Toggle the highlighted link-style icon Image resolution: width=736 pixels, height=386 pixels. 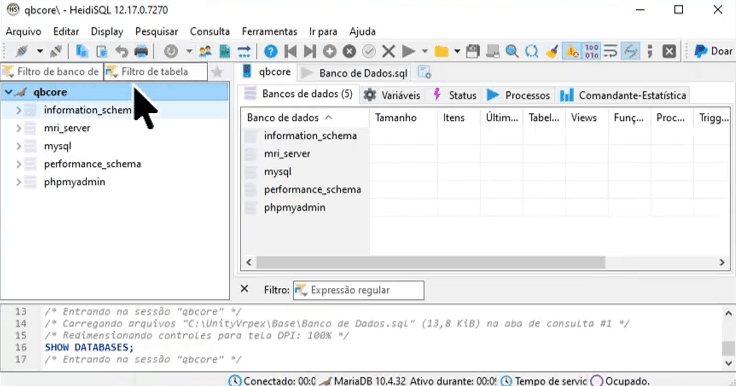(x=630, y=51)
